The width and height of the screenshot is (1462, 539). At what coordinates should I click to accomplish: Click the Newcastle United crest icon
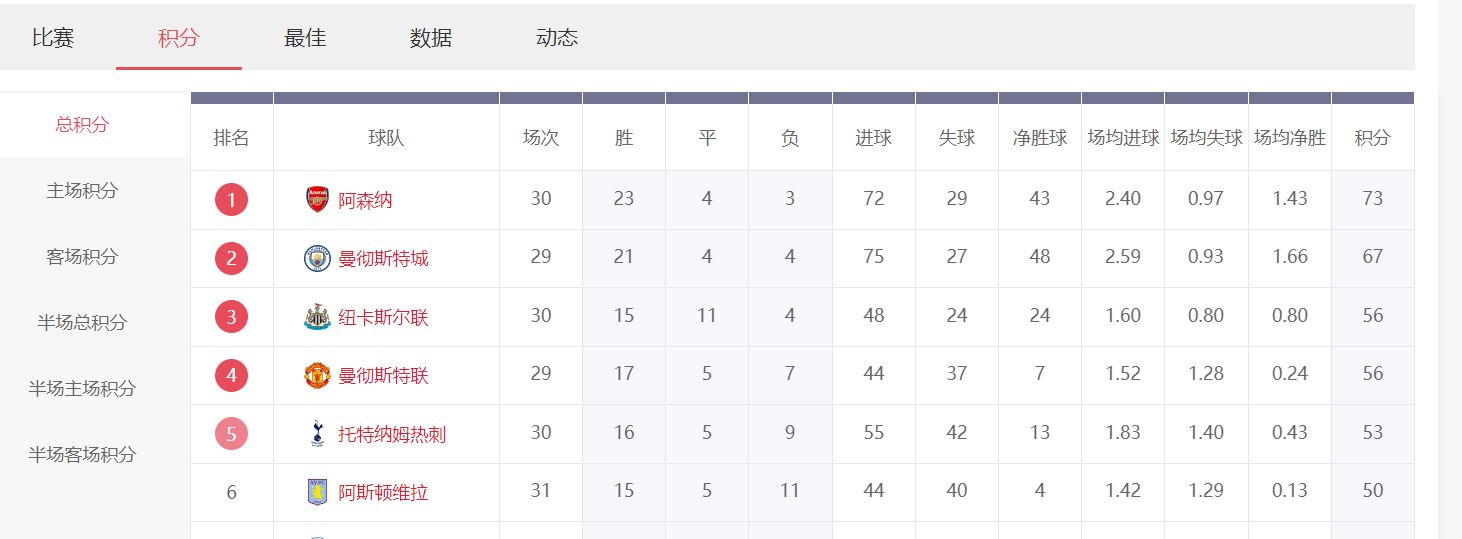[x=317, y=317]
